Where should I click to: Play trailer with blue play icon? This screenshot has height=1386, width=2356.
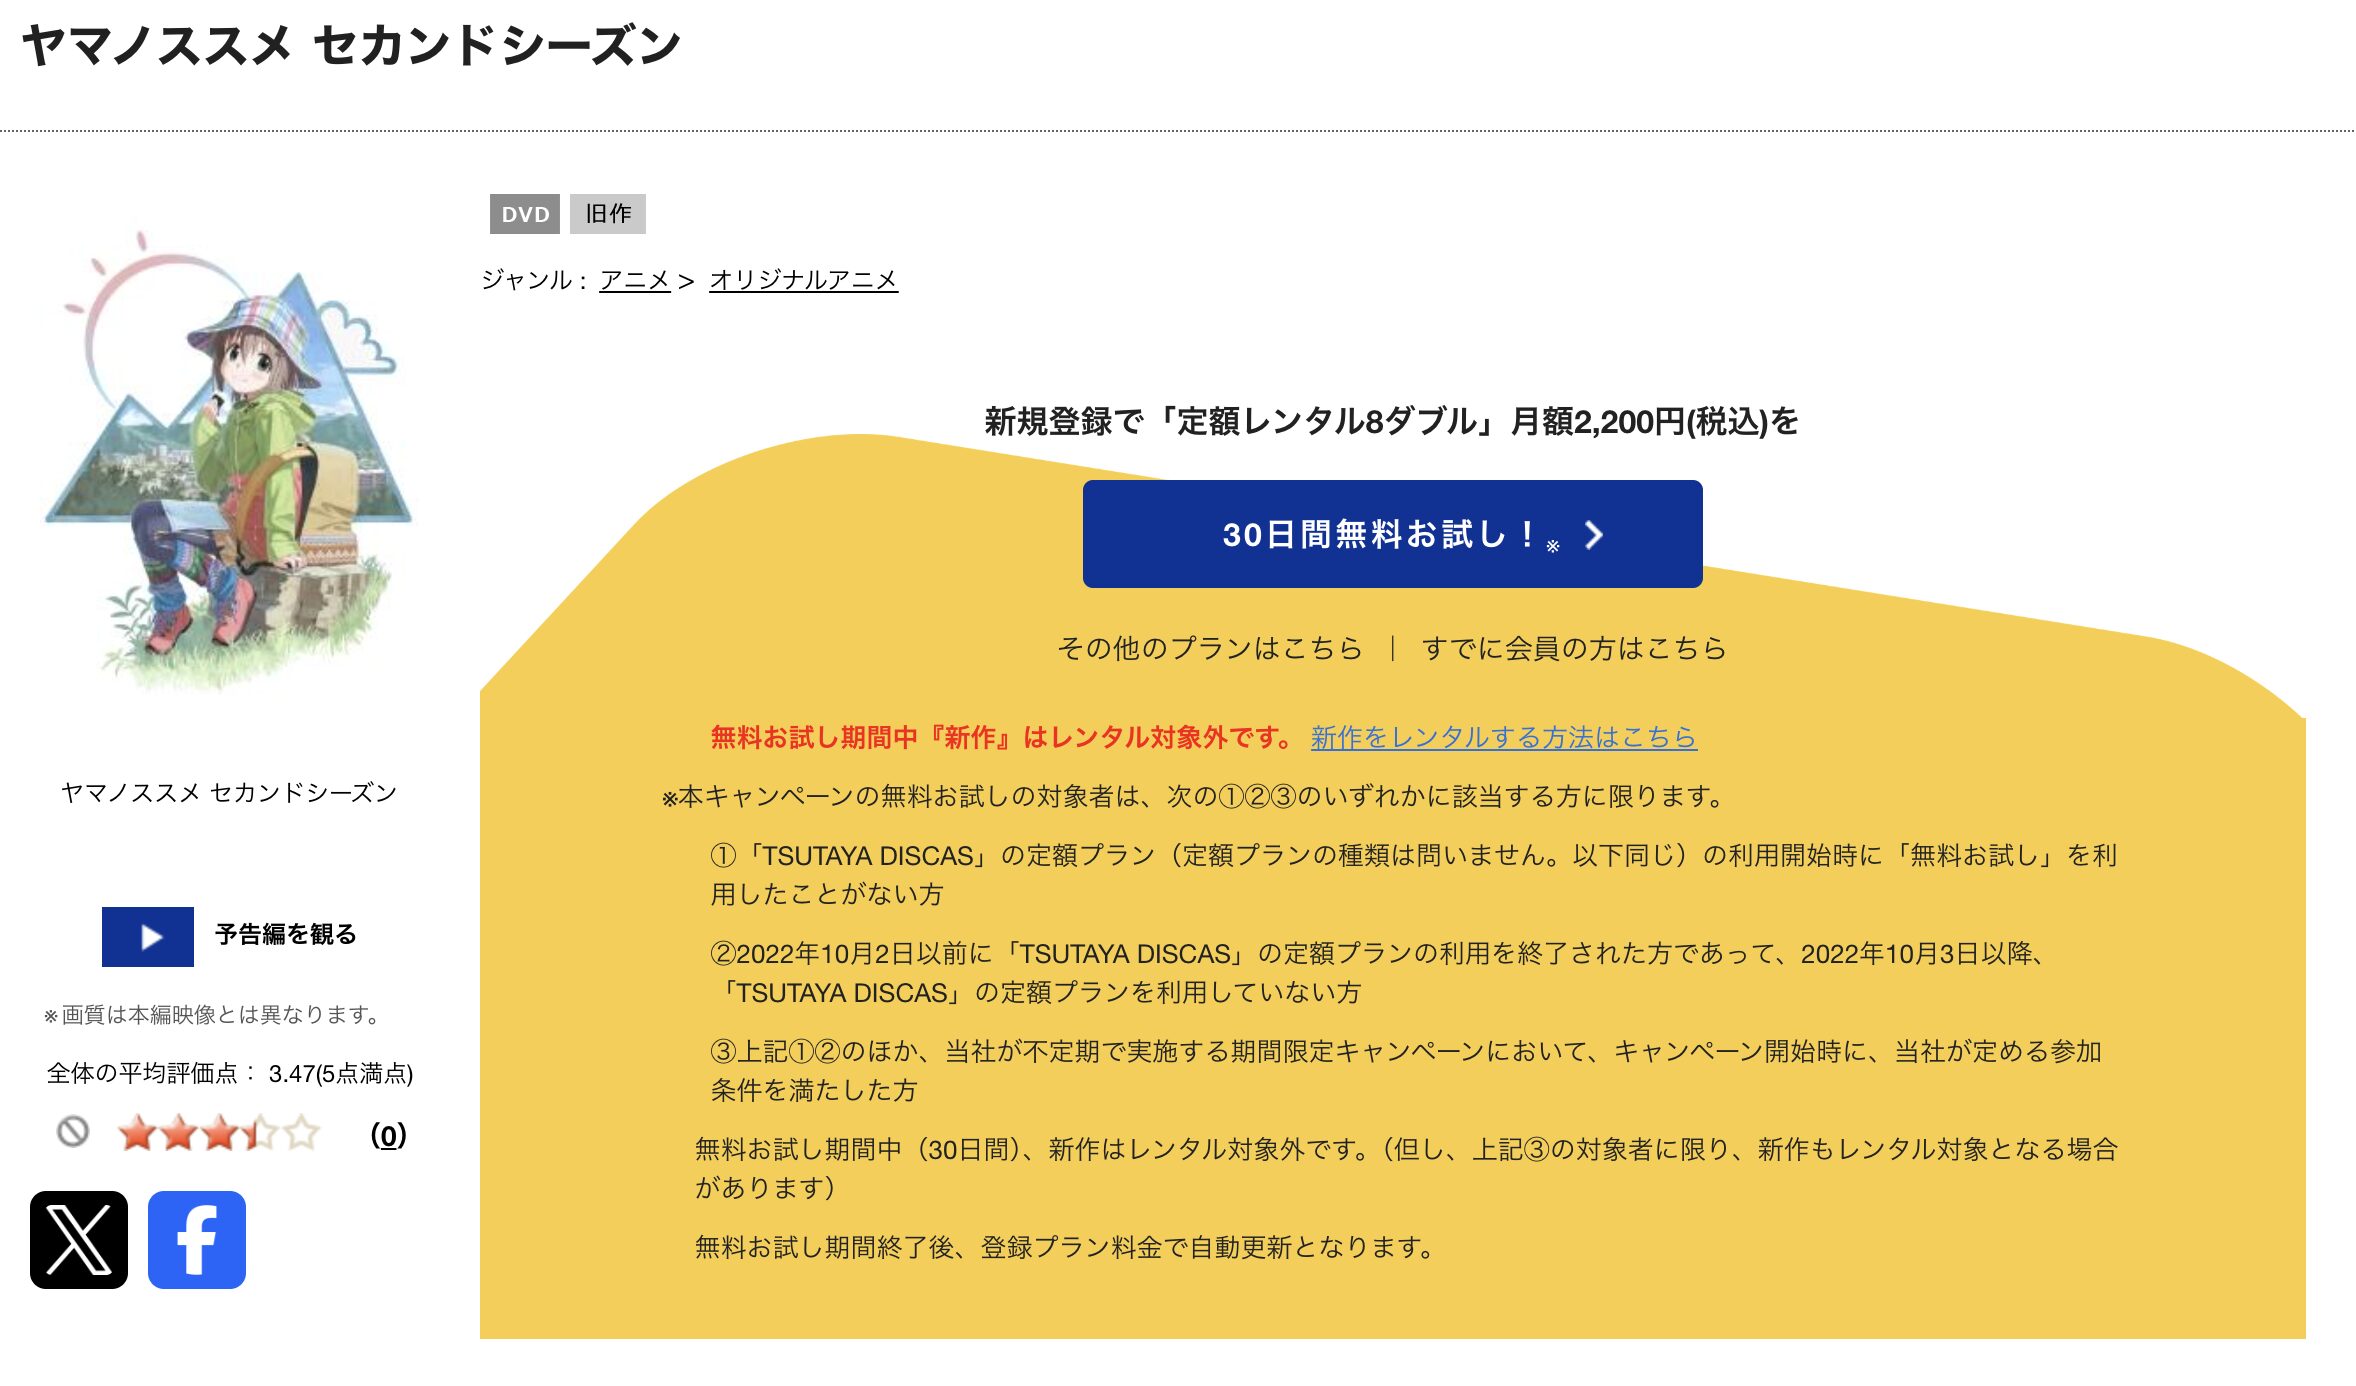148,936
